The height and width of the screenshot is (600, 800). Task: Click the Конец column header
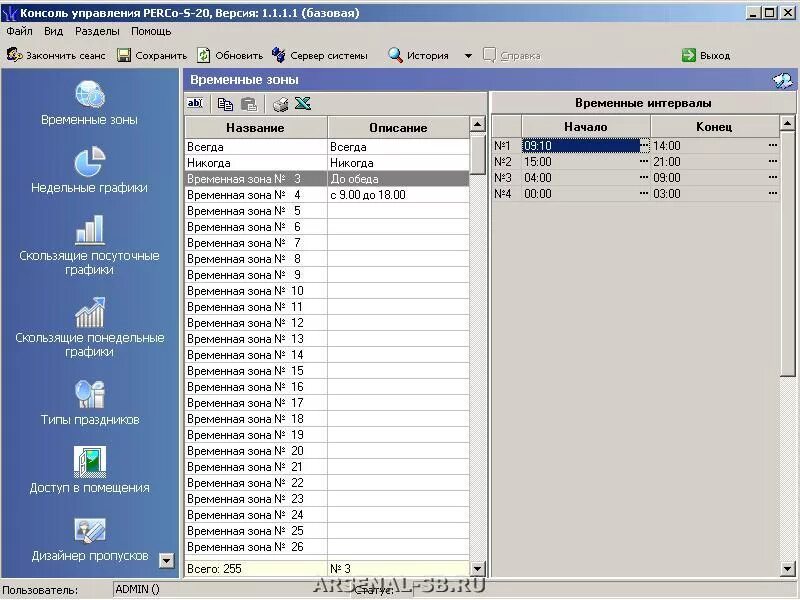tap(714, 127)
